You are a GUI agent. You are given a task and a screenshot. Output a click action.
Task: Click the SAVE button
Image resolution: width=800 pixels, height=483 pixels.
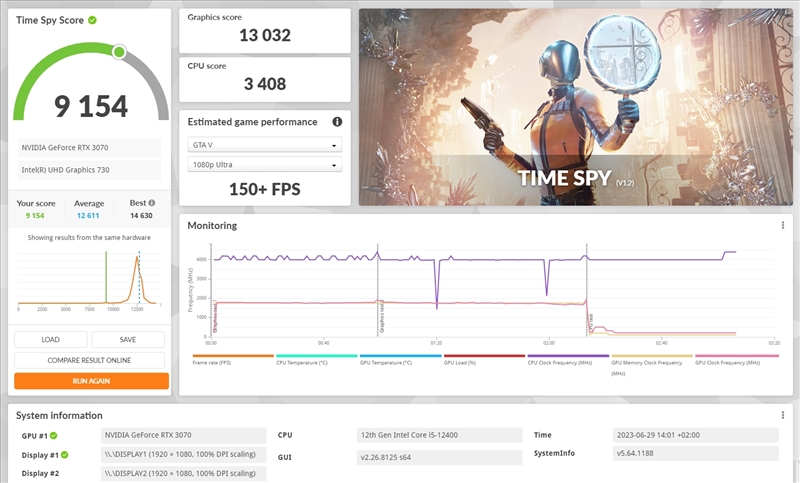click(128, 340)
